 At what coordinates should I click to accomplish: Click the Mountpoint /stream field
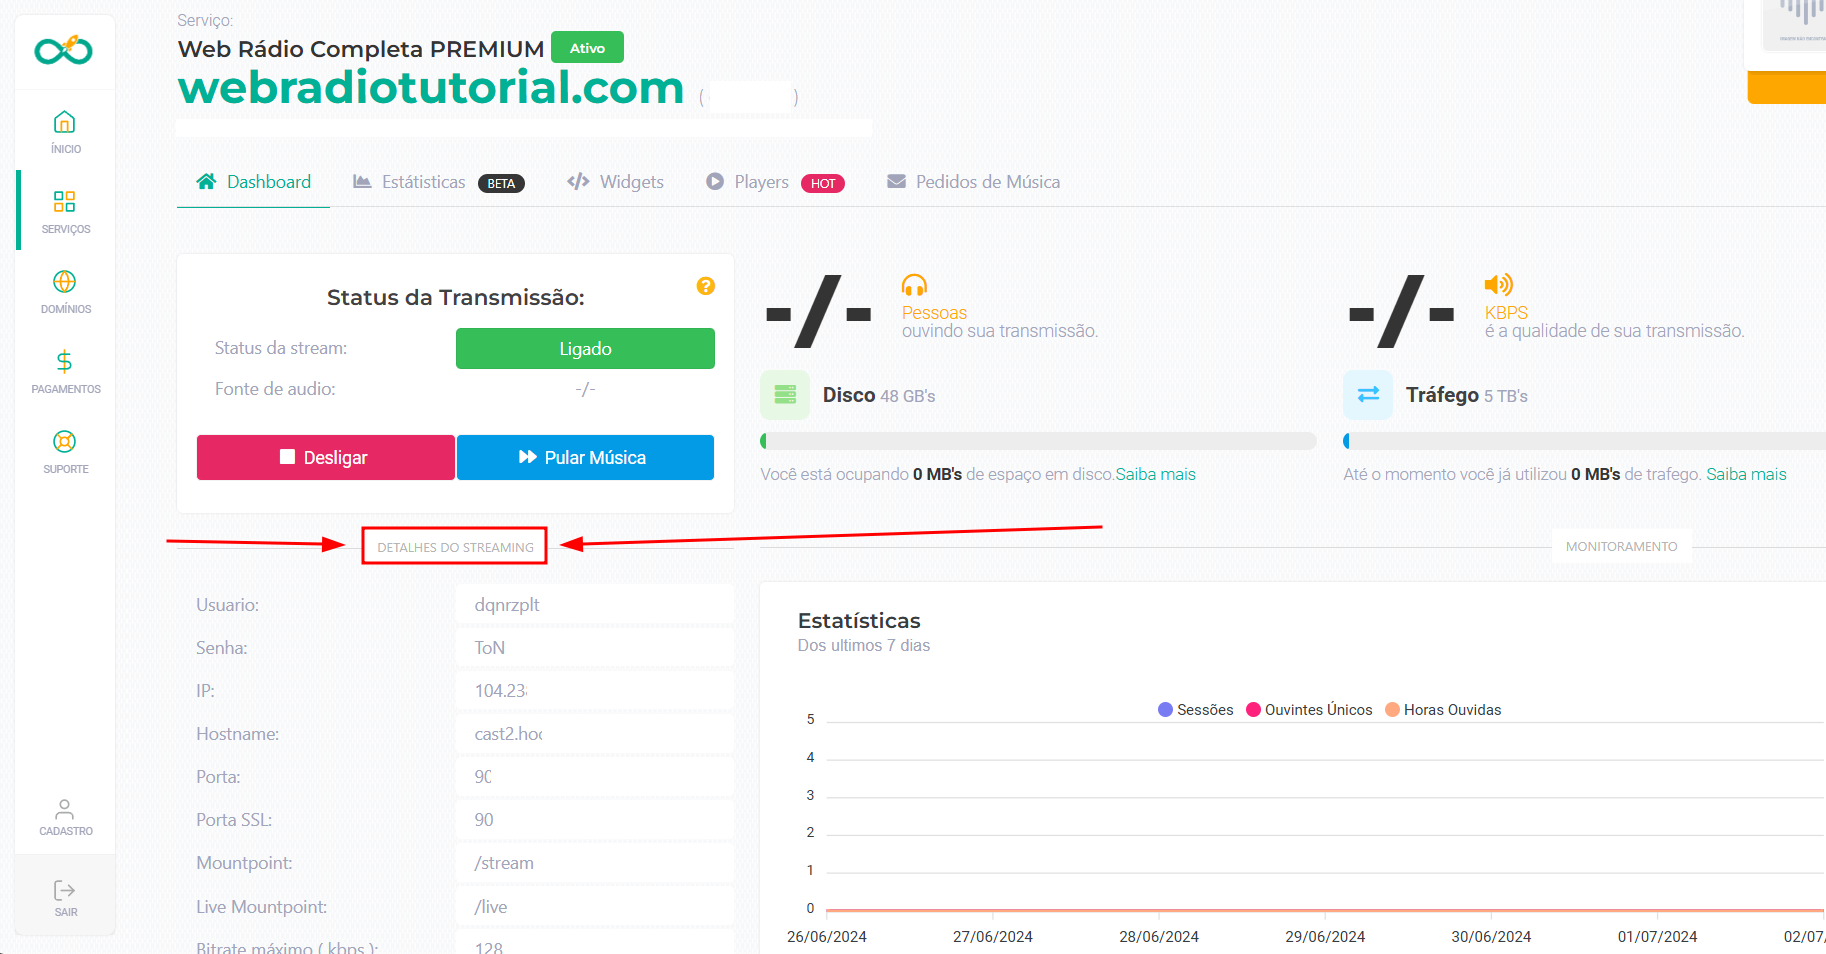pyautogui.click(x=595, y=863)
